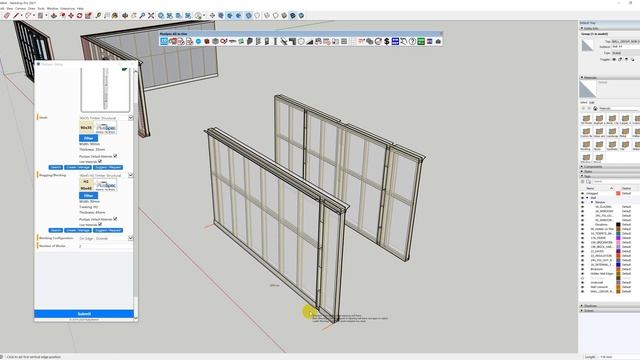640x360 pixels.
Task: Toggle visibility of the 22_EAVES tag
Action: click(582, 251)
